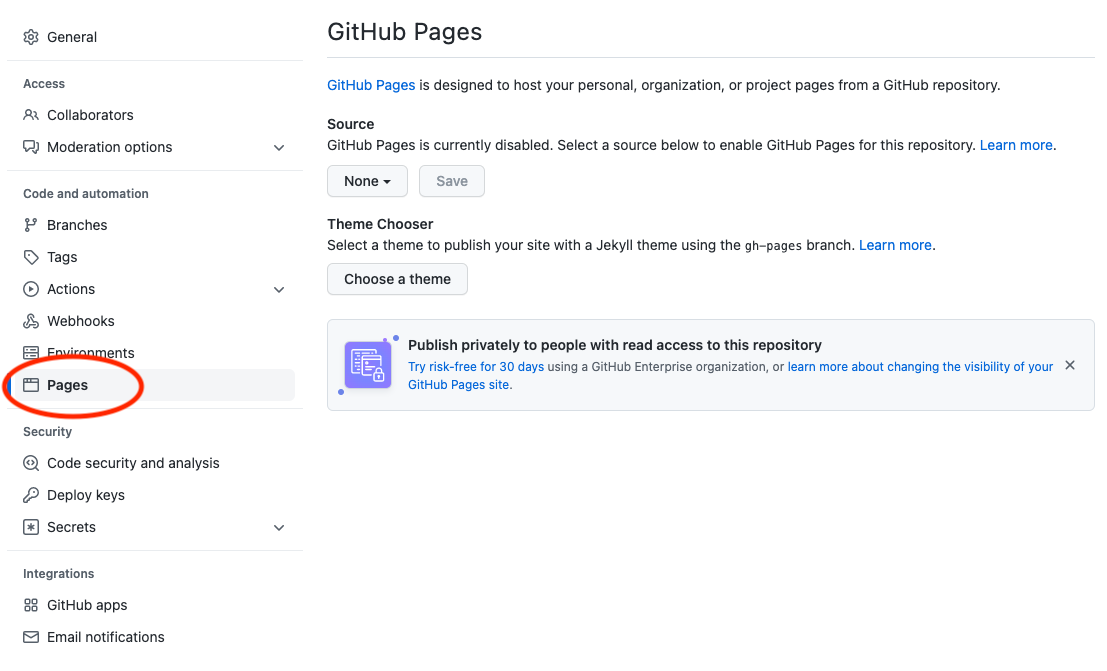1107x671 pixels.
Task: Expand the Moderation options chevron
Action: 279,147
